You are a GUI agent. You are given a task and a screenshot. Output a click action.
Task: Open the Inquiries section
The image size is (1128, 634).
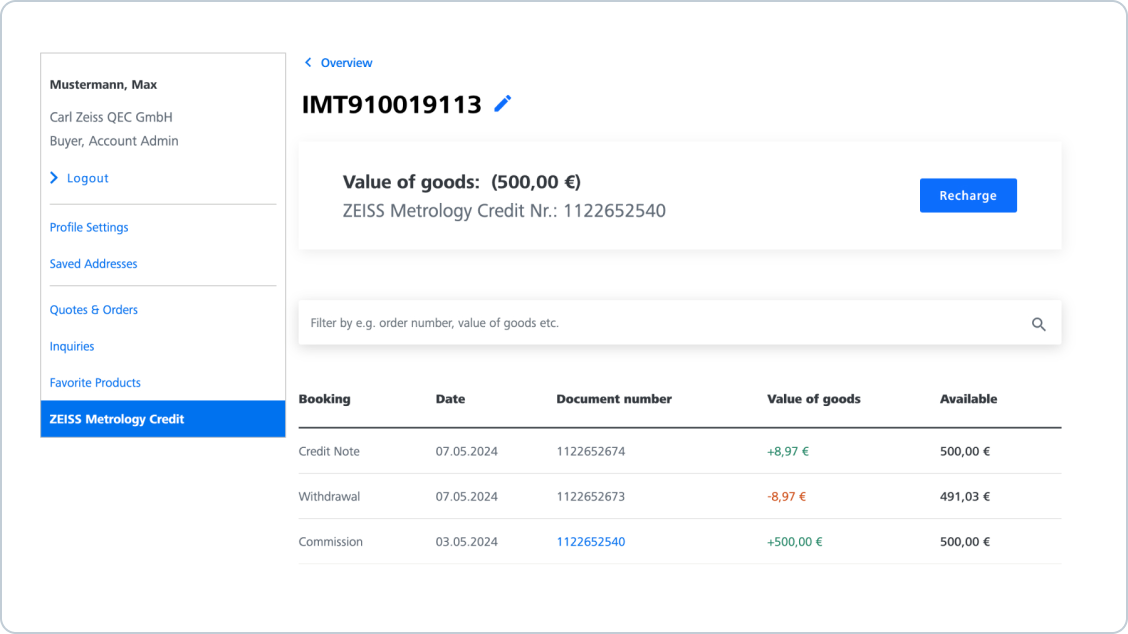point(72,346)
